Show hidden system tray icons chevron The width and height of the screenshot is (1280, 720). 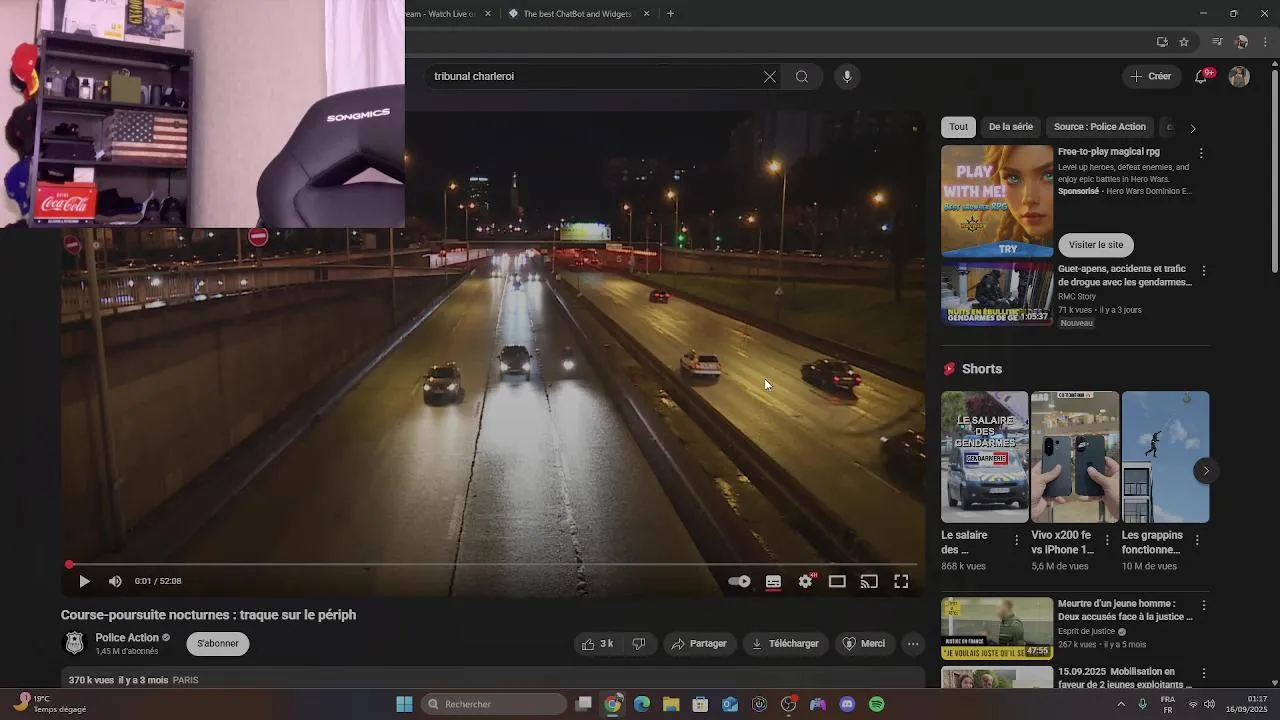tap(1121, 704)
